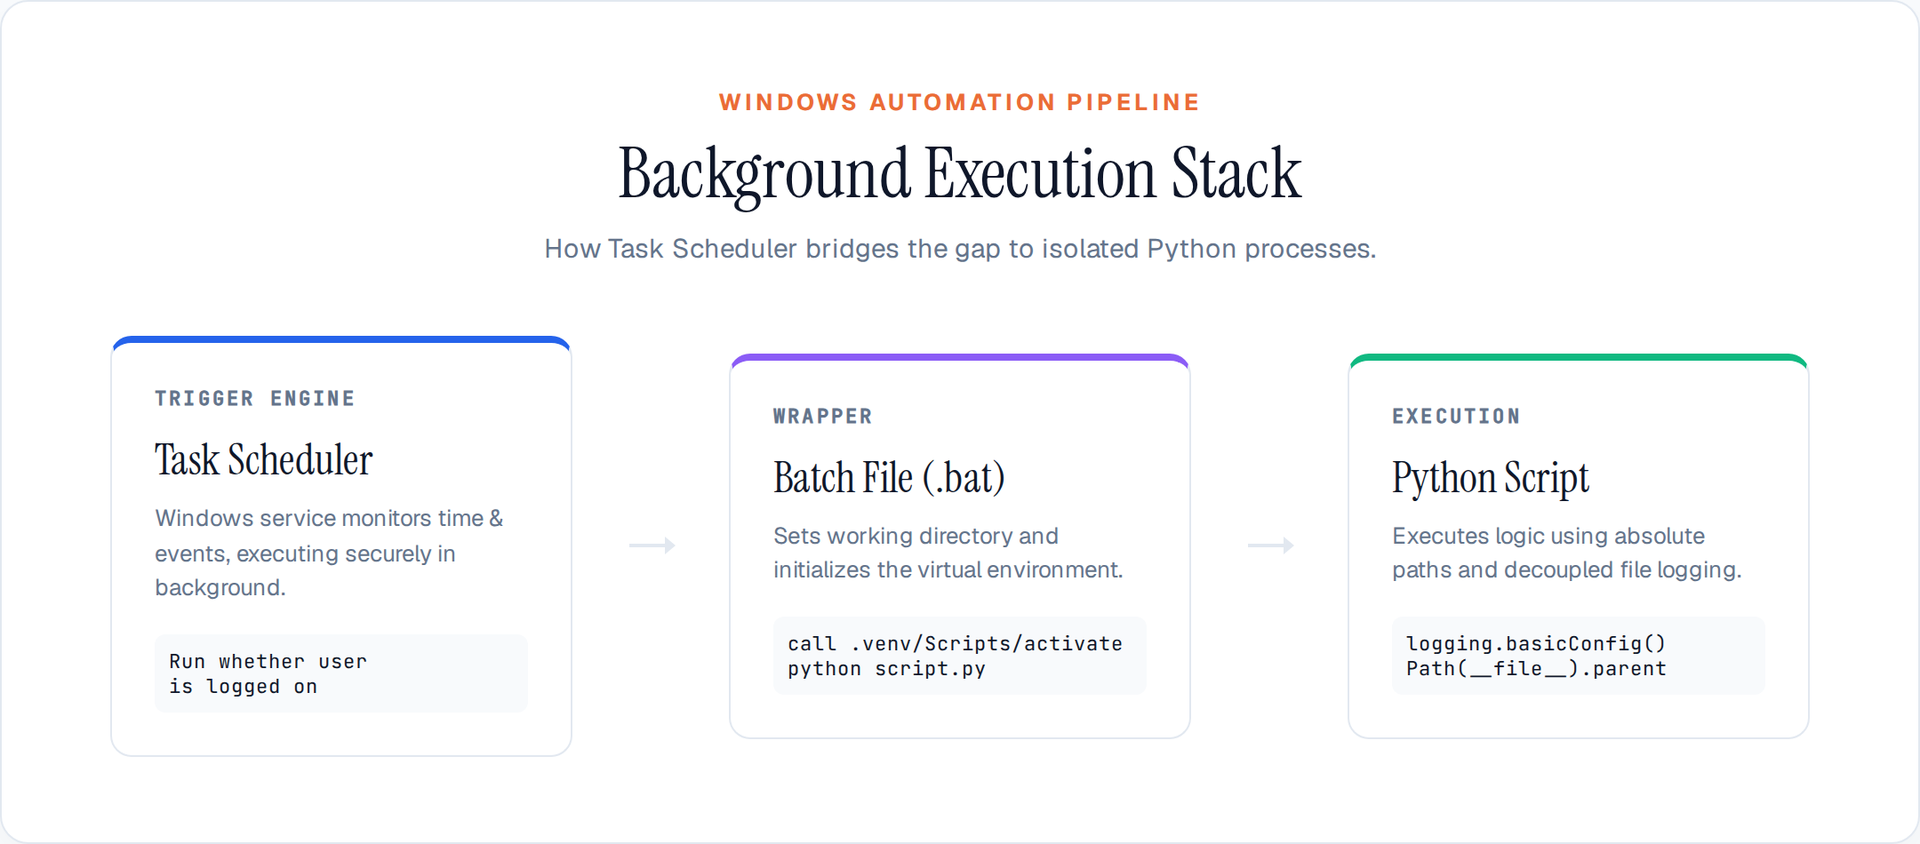This screenshot has width=1920, height=844.
Task: Click the 'EXECUTION' label
Action: [1456, 416]
